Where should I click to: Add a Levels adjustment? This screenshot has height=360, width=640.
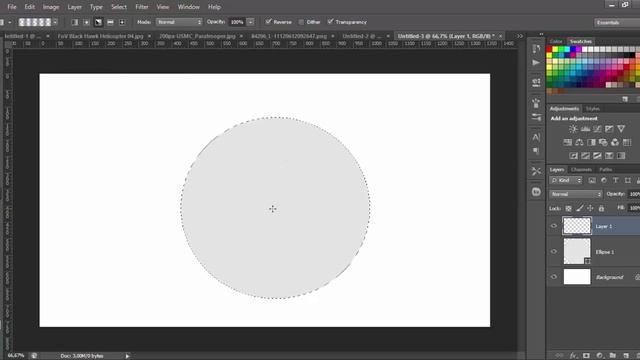pos(585,129)
